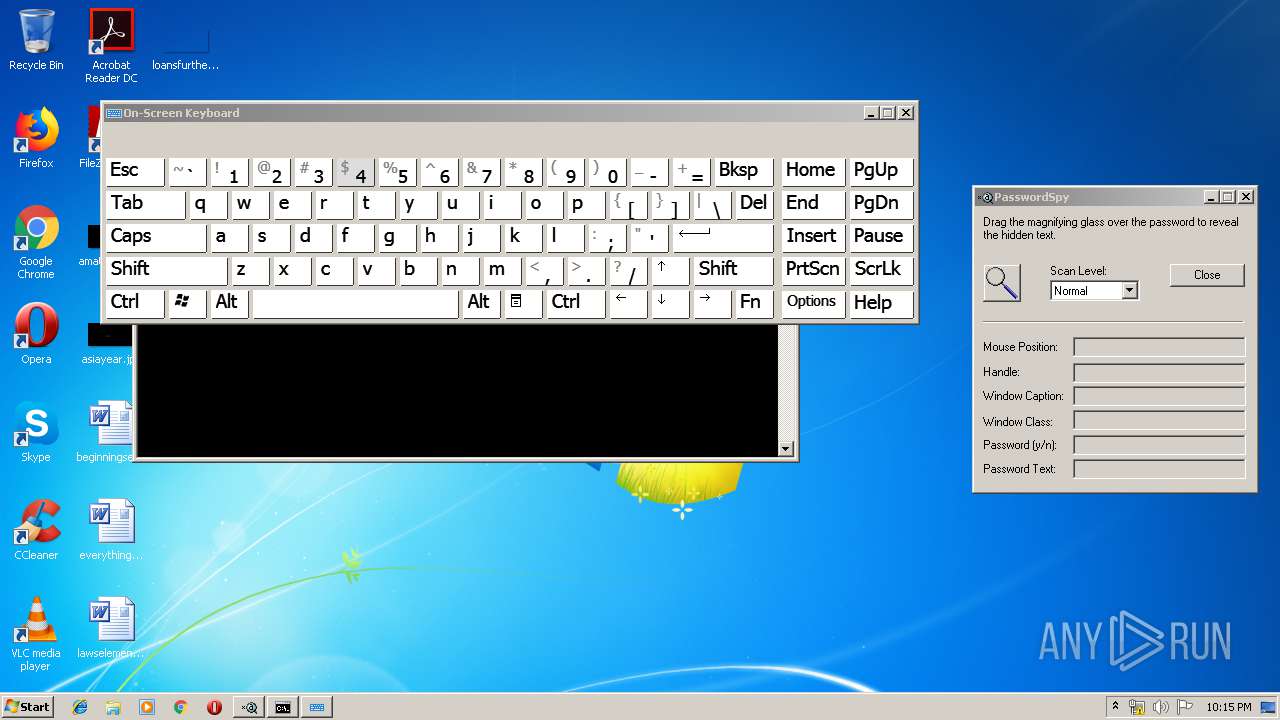Open the on-screen keyboard Options
This screenshot has height=720, width=1280.
pyautogui.click(x=813, y=303)
